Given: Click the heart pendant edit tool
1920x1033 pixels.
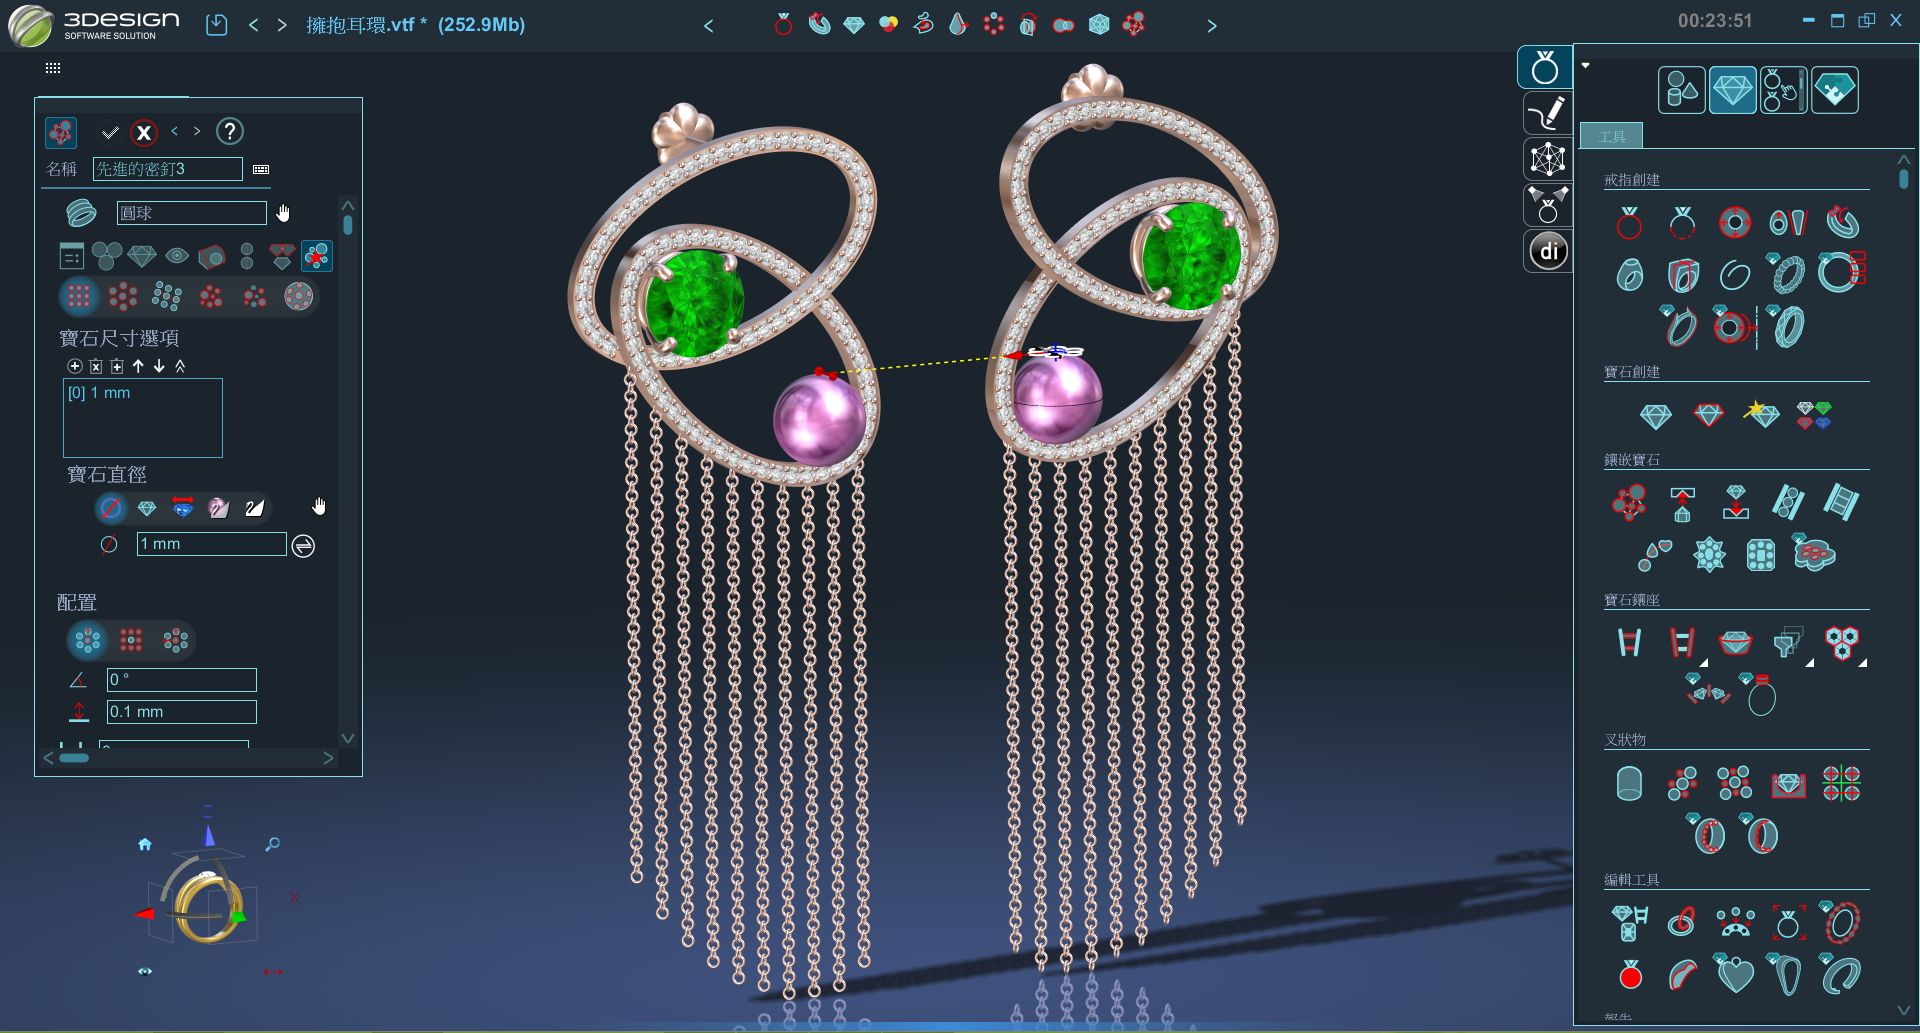Looking at the screenshot, I should pos(1735,974).
